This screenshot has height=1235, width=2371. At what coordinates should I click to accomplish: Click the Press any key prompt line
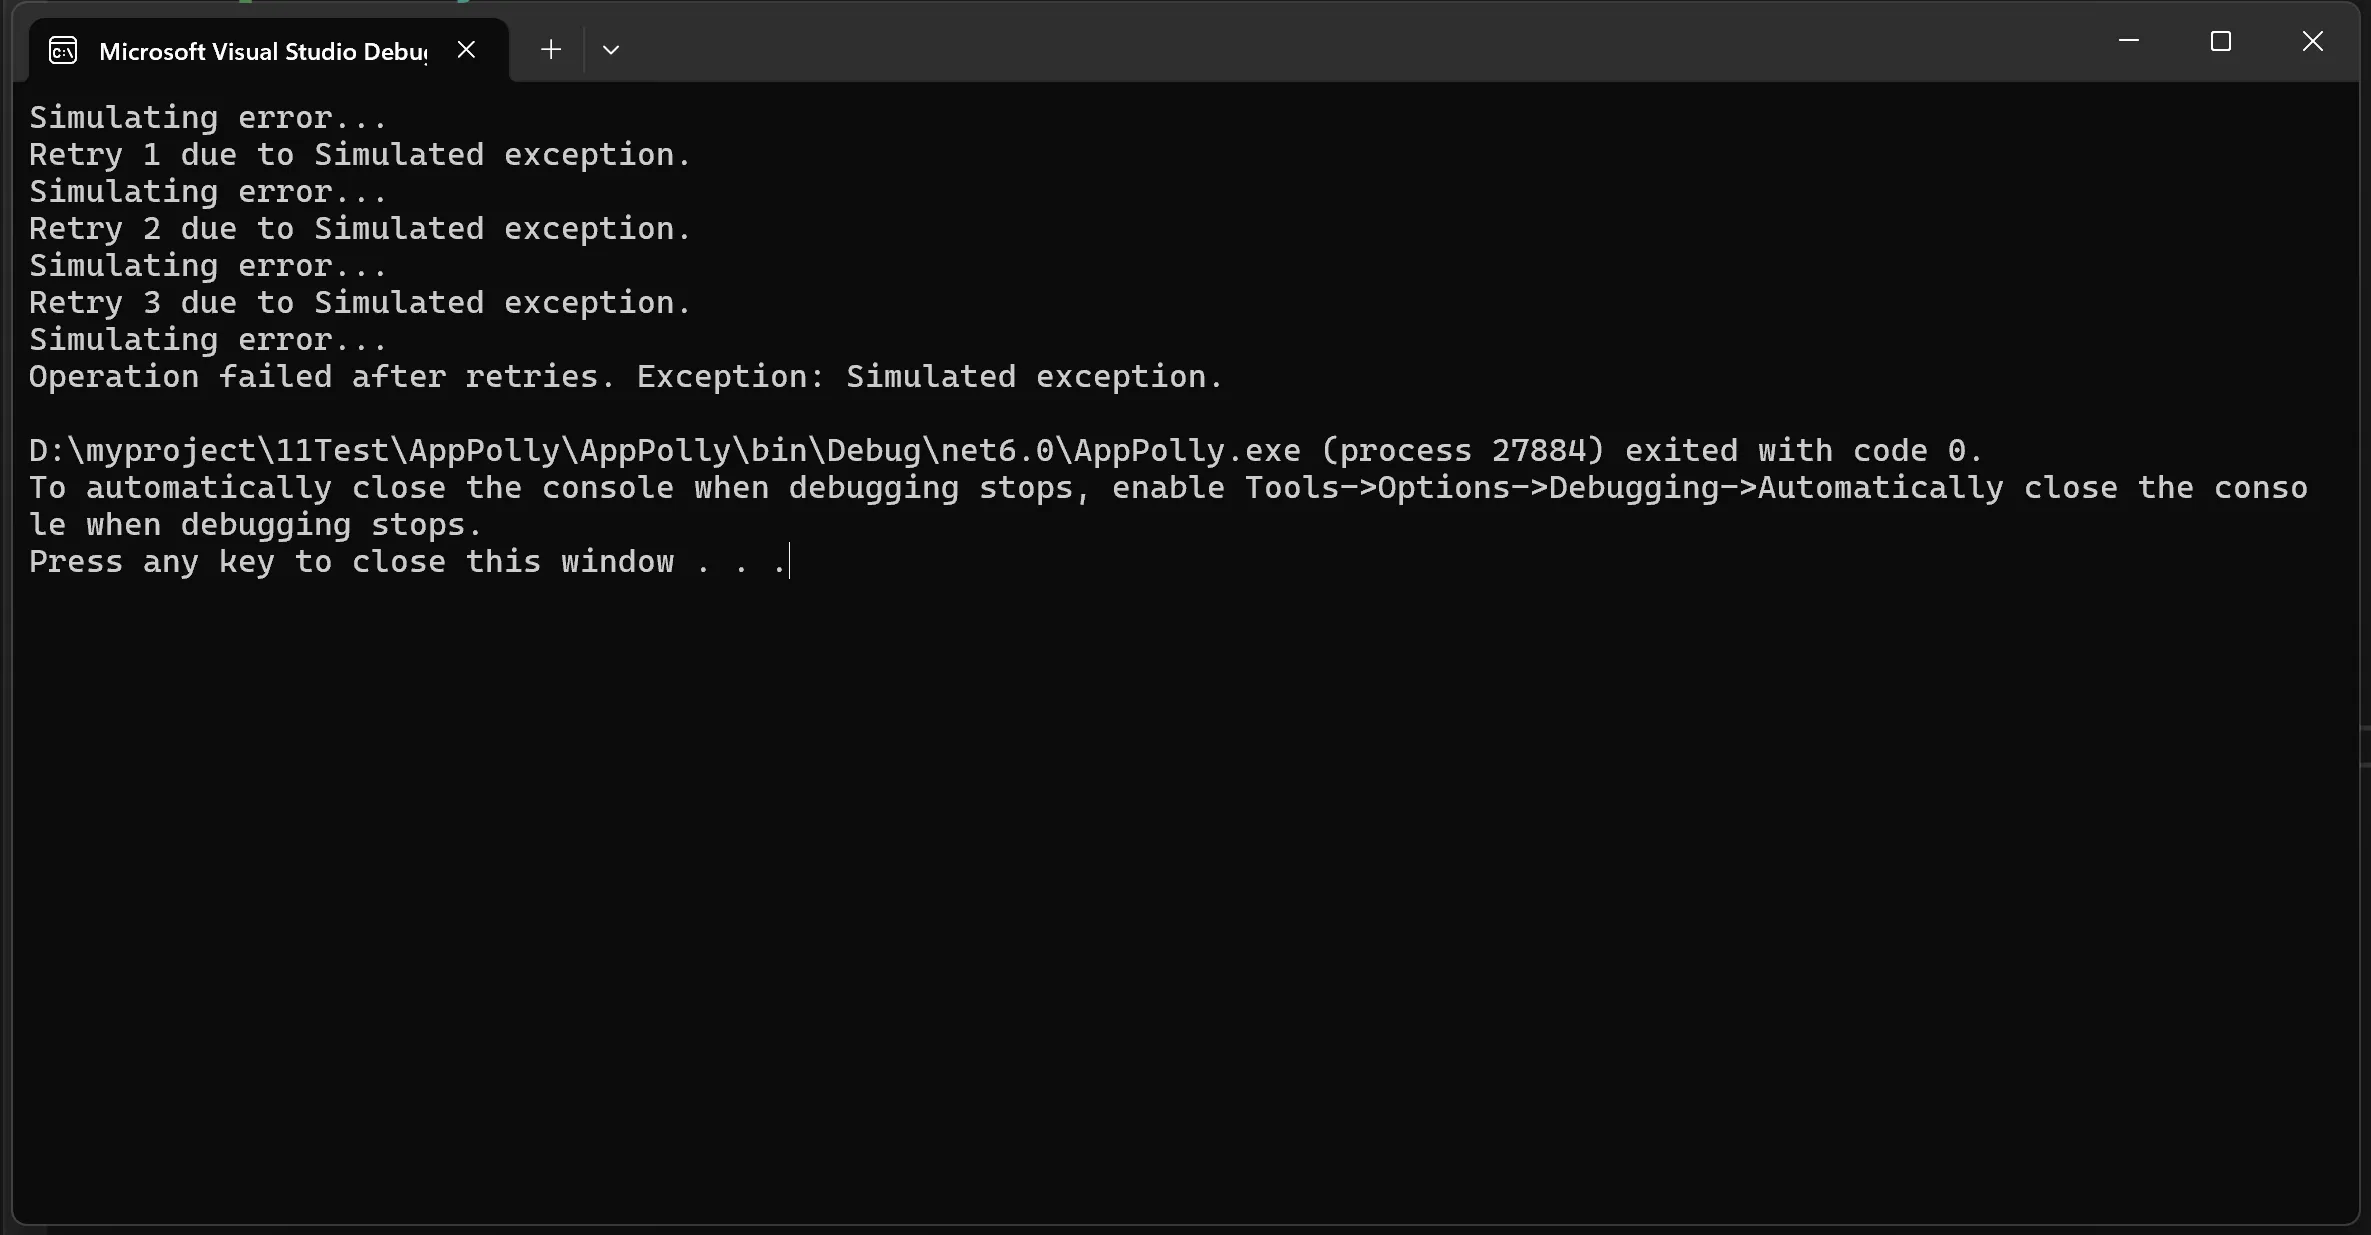[407, 562]
